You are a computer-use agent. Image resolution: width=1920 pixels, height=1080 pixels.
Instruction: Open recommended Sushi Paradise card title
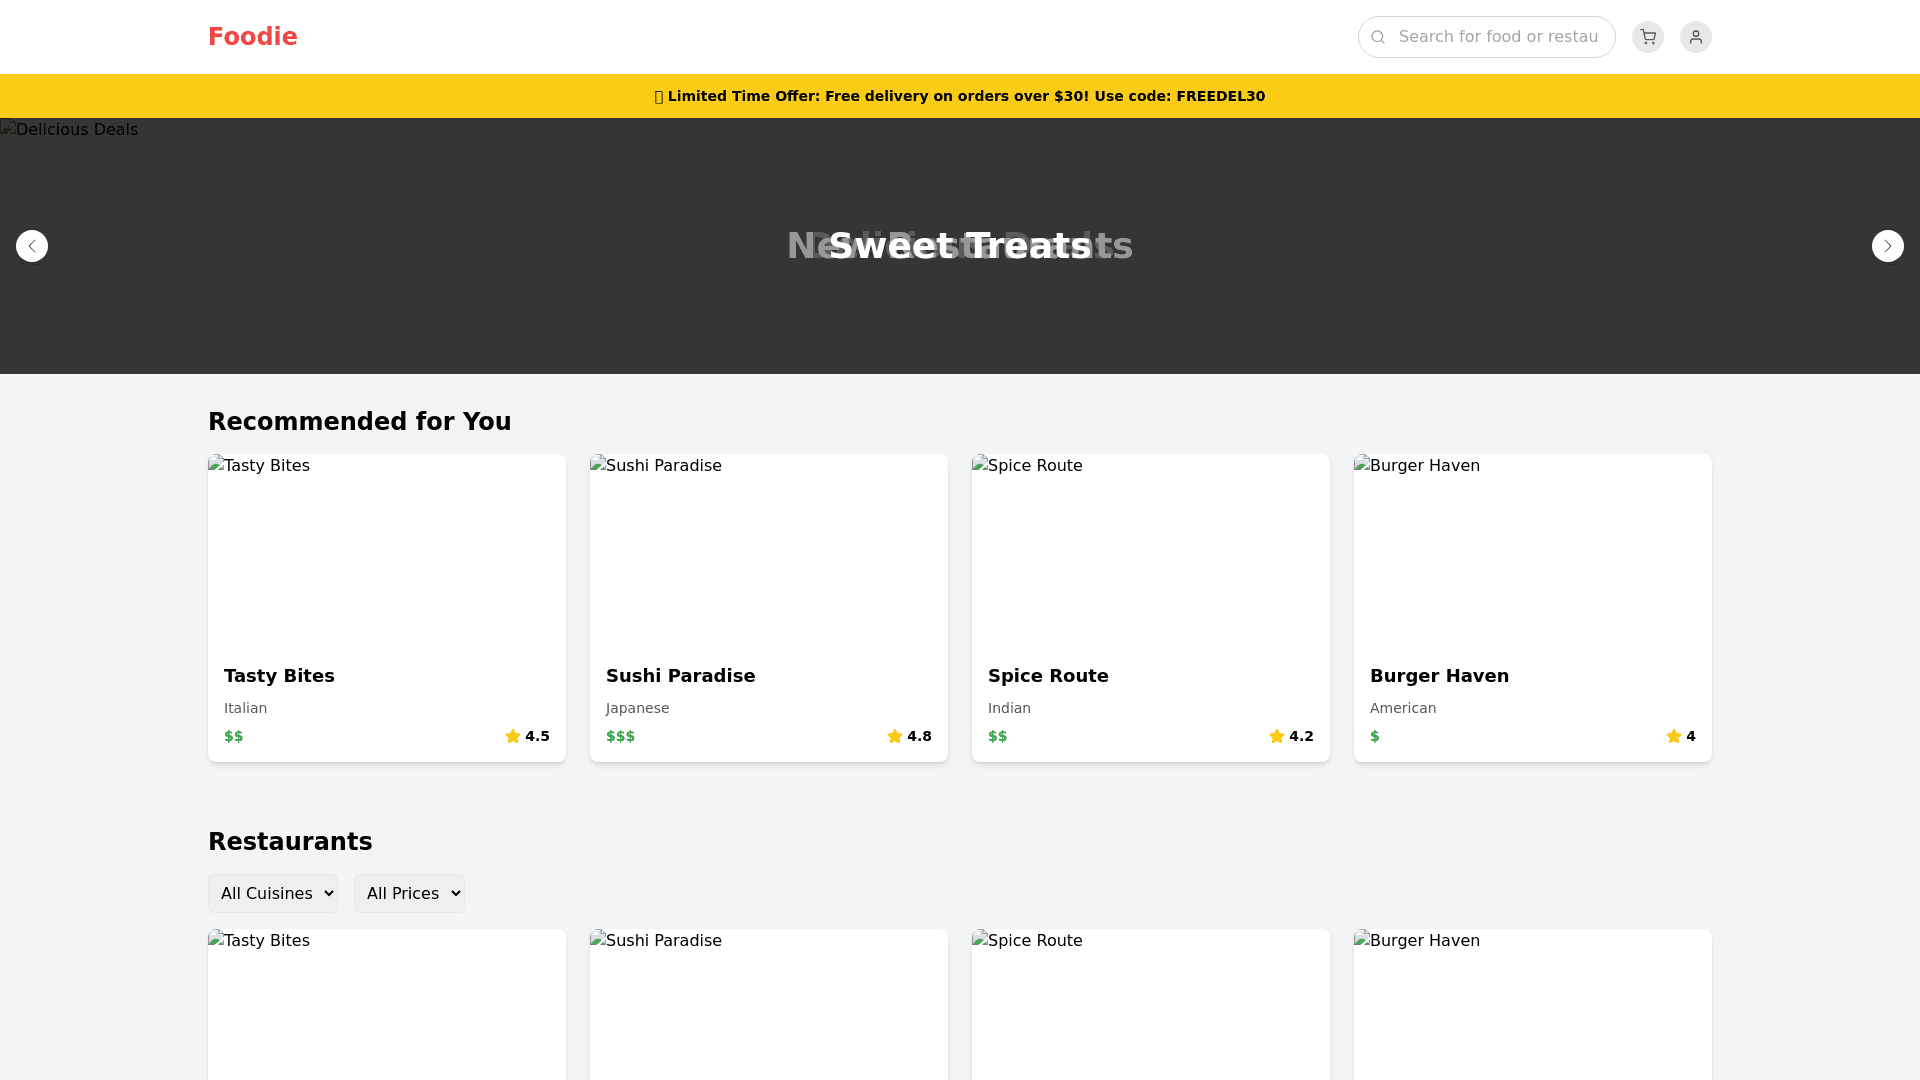[680, 676]
